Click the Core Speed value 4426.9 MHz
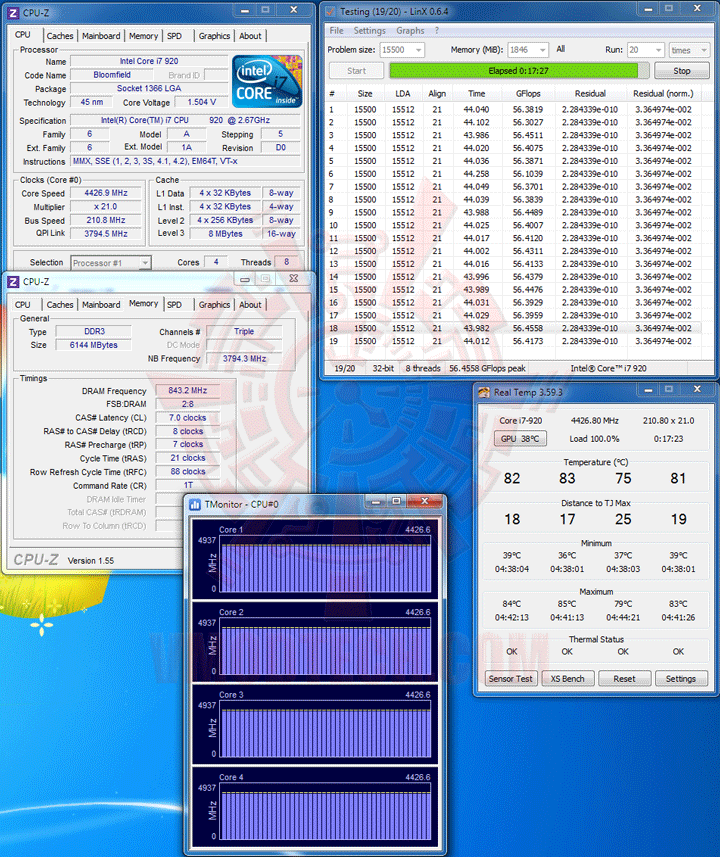The width and height of the screenshot is (720, 857). pos(106,193)
